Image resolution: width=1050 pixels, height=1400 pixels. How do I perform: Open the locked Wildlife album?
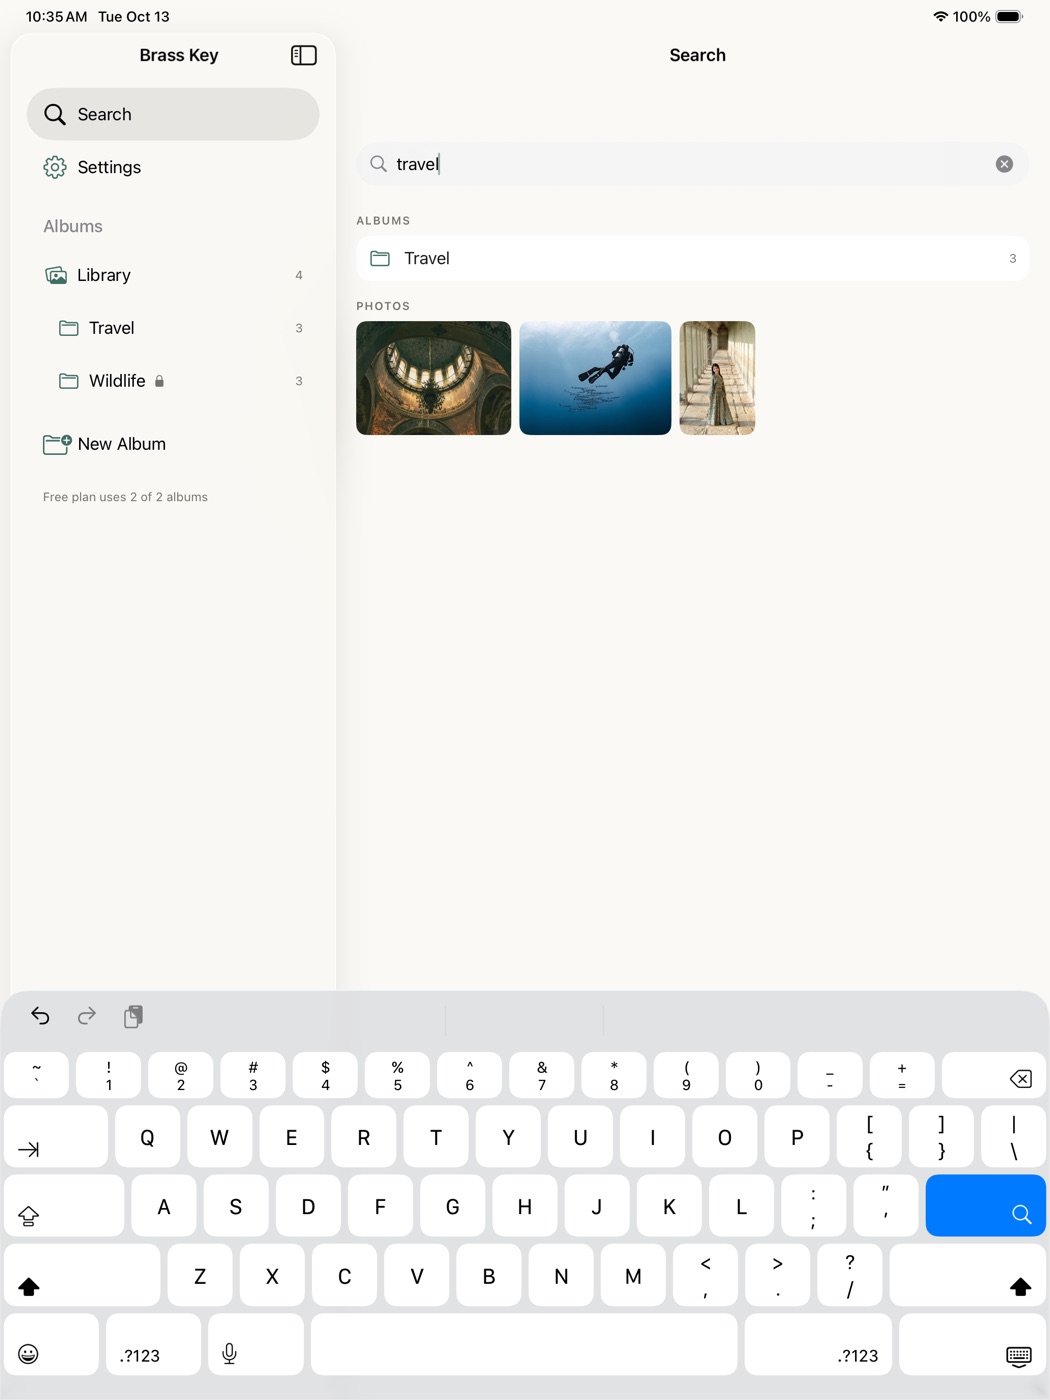(x=173, y=381)
